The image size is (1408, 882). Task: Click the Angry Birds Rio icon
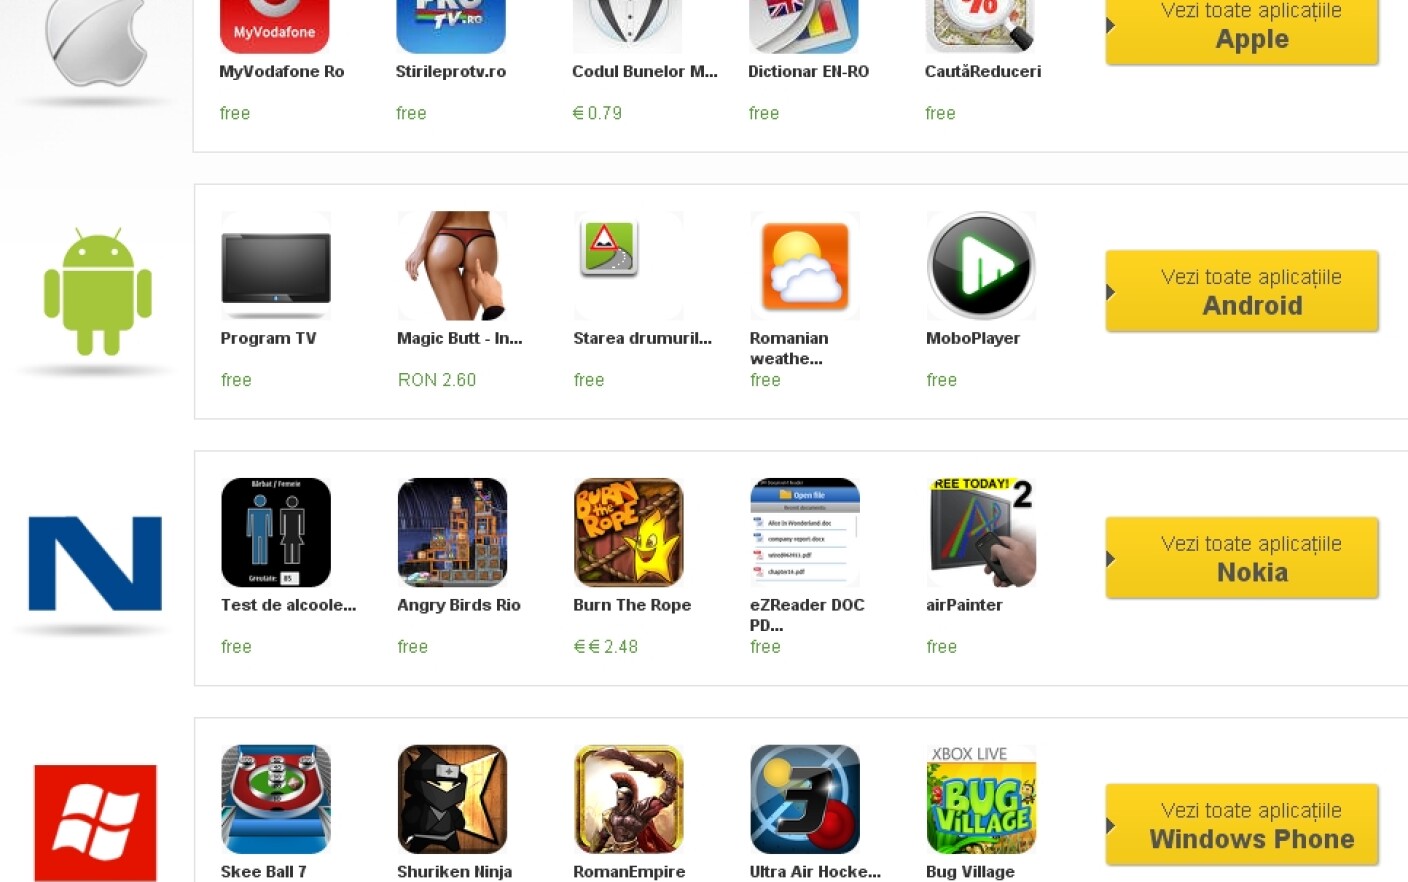point(452,532)
